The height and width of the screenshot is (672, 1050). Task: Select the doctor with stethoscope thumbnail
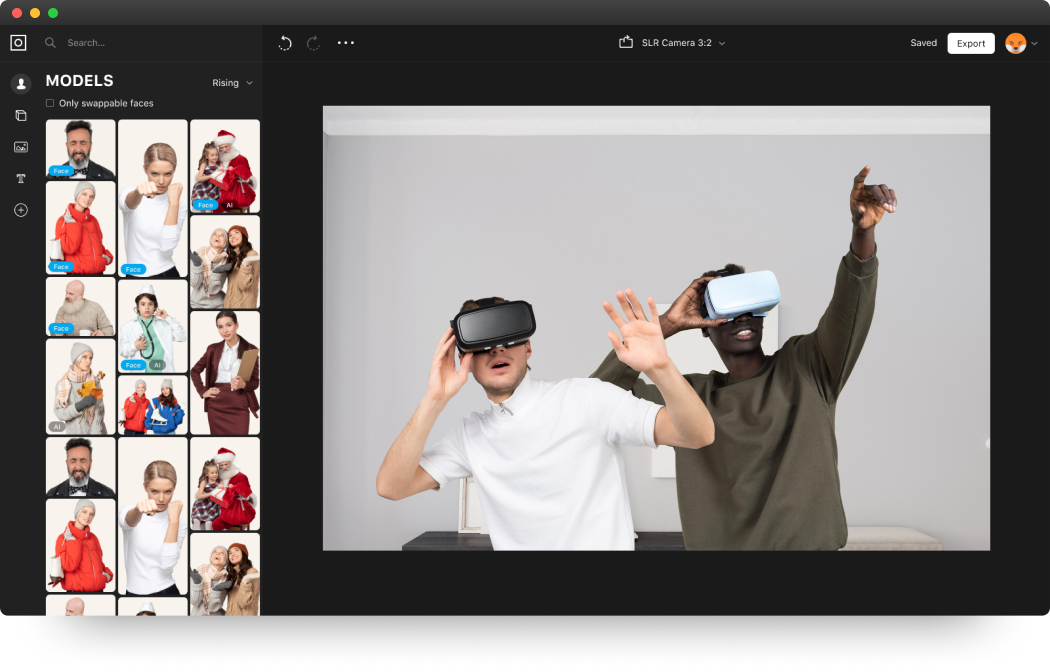coord(153,326)
